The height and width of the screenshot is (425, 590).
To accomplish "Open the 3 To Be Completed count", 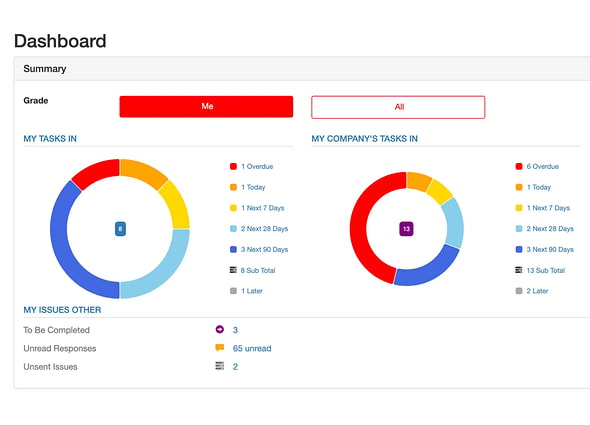I will pyautogui.click(x=235, y=330).
